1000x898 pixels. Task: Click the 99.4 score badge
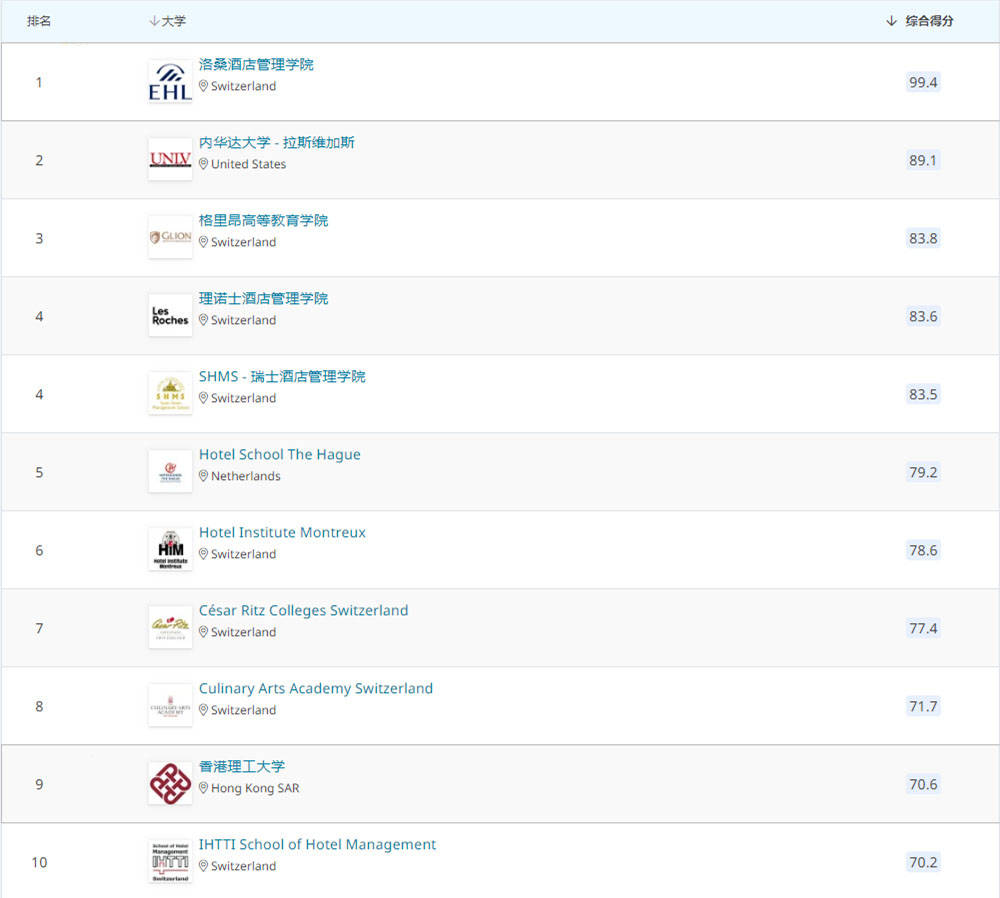tap(923, 82)
